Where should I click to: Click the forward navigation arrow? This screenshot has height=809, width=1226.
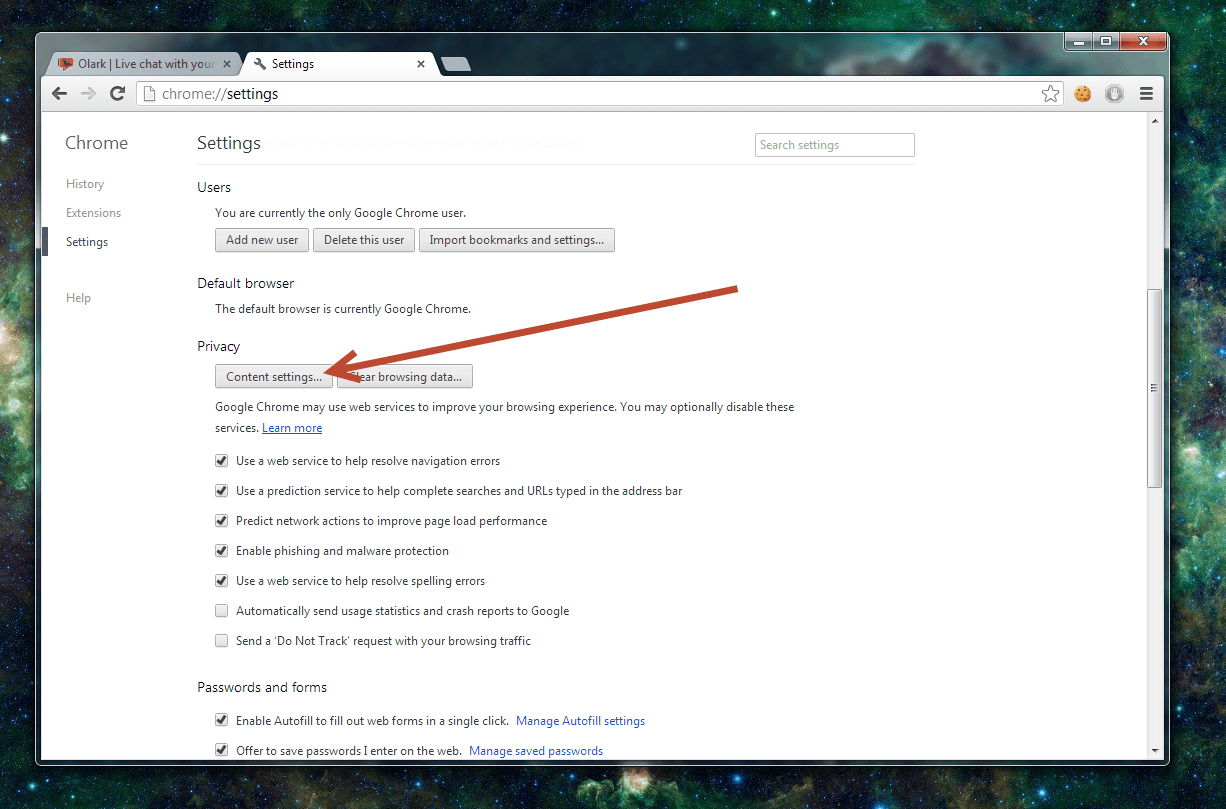tap(88, 93)
